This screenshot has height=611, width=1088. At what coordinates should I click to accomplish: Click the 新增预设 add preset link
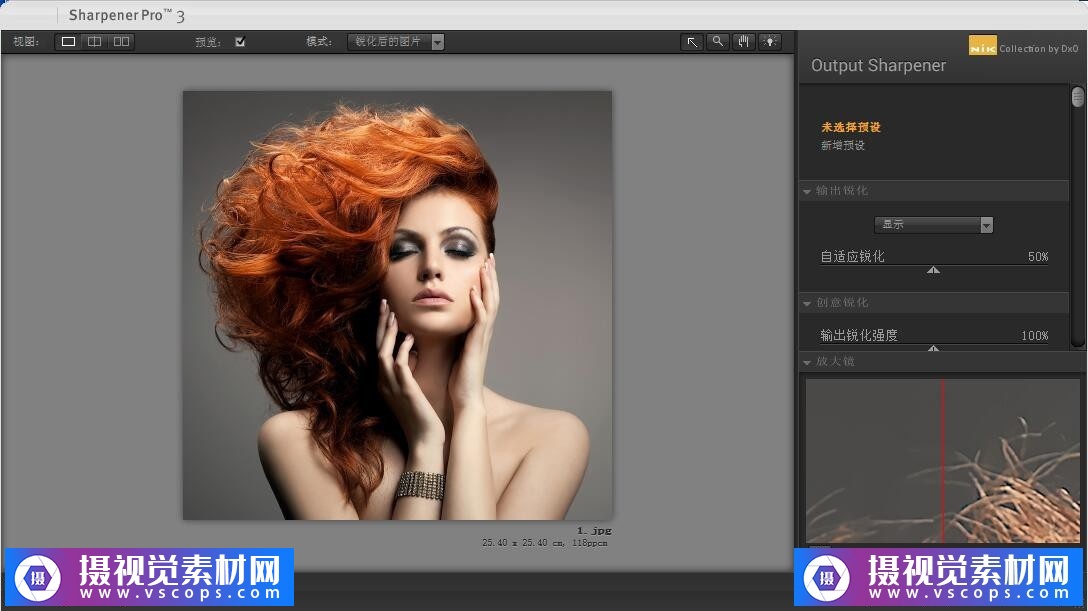click(x=843, y=146)
